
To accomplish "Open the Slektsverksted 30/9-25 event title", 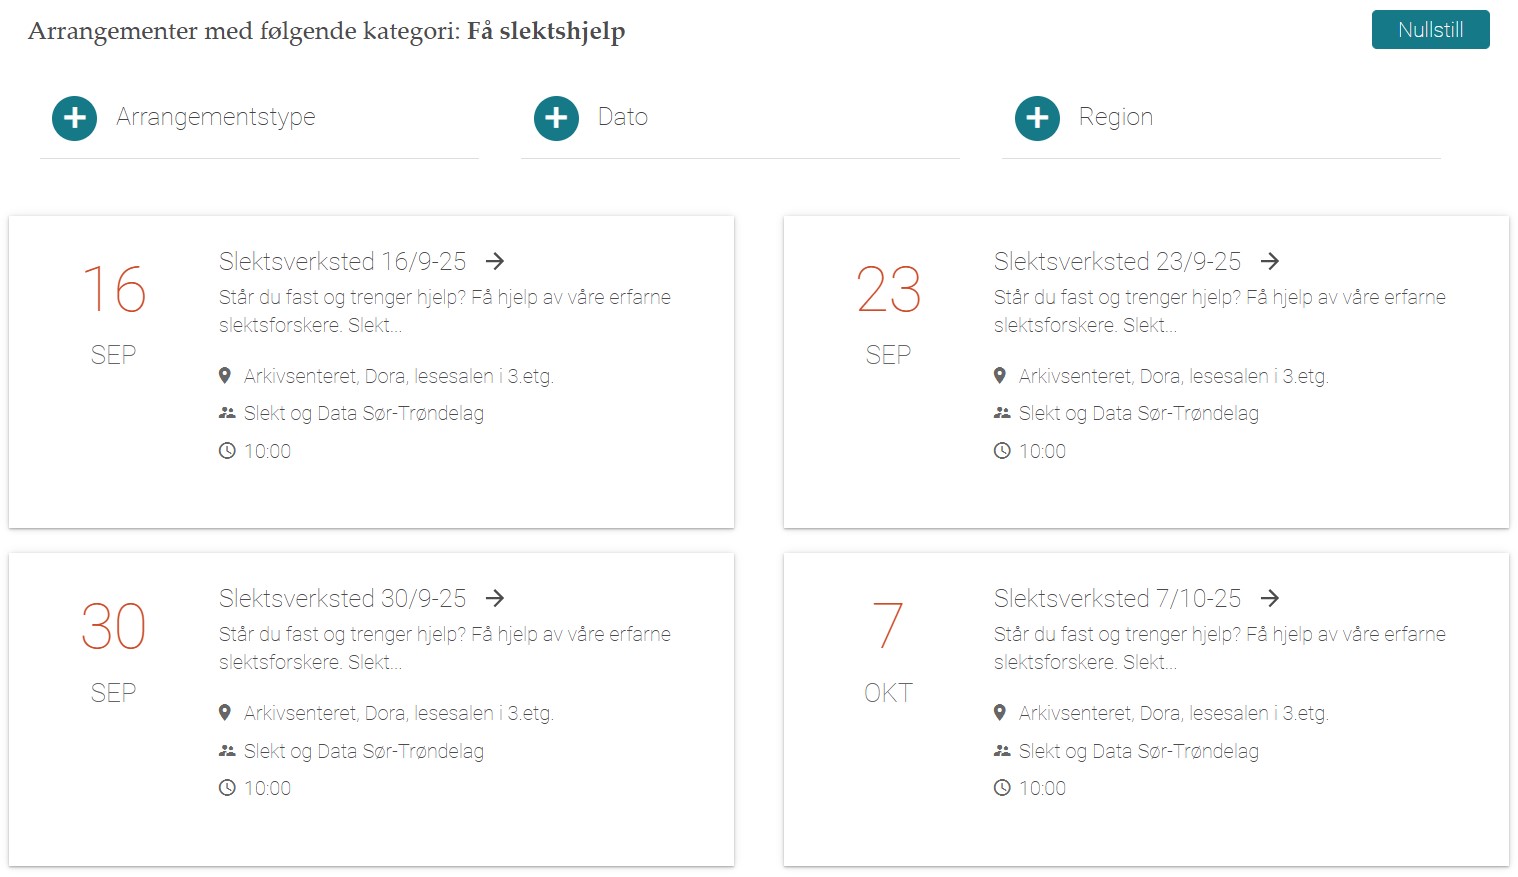I will pyautogui.click(x=342, y=599).
